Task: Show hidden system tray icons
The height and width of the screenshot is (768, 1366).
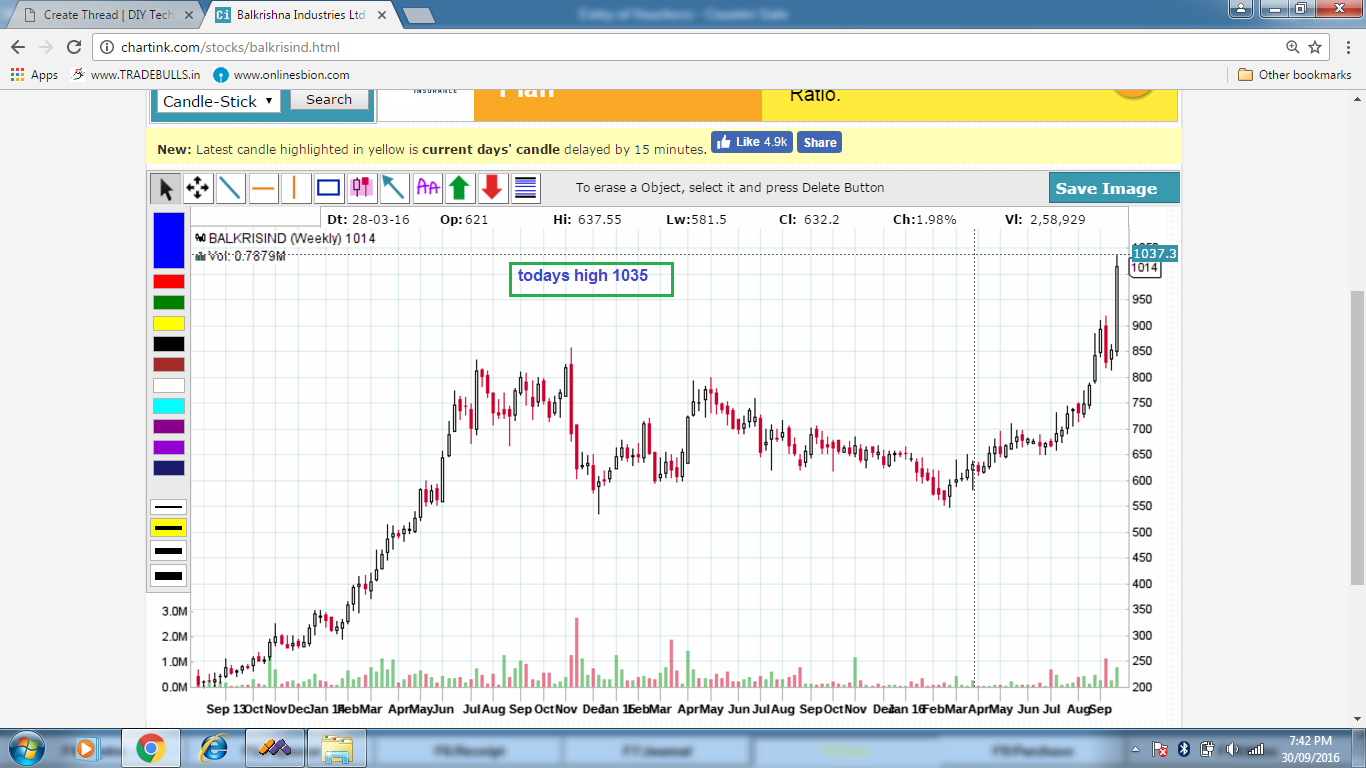Action: (1136, 749)
